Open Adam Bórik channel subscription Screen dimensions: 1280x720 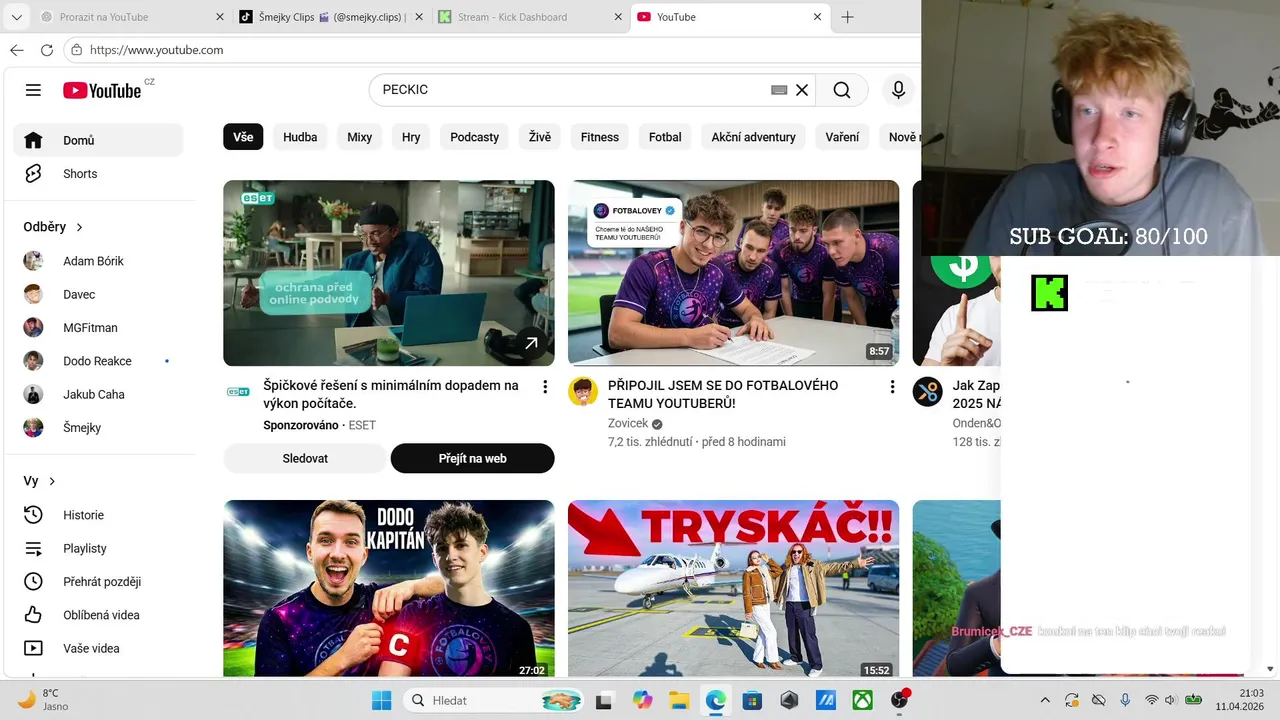click(x=98, y=261)
